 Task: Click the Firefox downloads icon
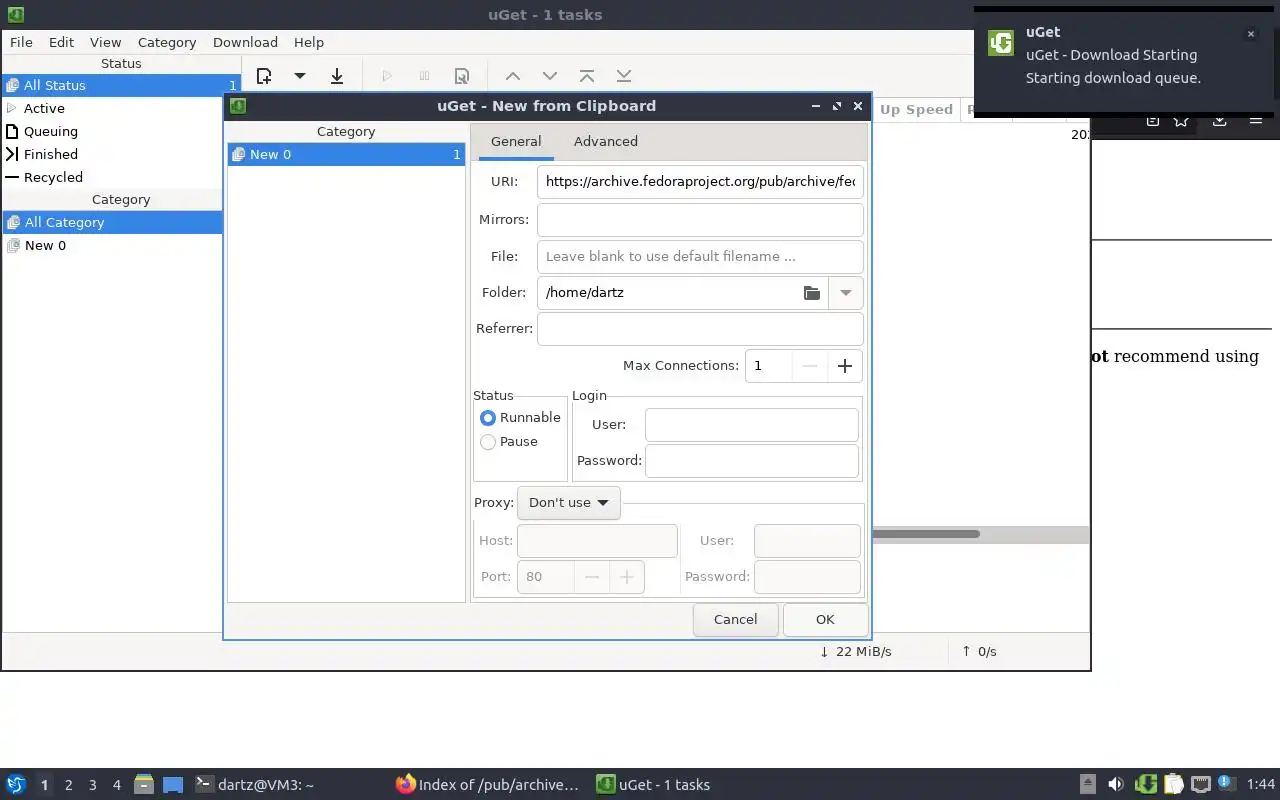[x=1219, y=120]
